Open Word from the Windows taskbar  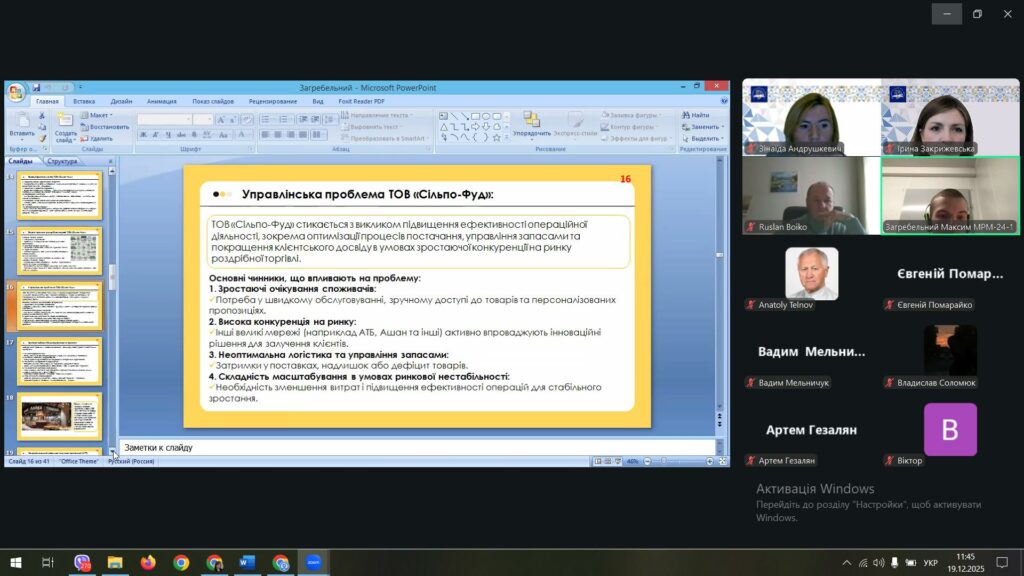[247, 563]
